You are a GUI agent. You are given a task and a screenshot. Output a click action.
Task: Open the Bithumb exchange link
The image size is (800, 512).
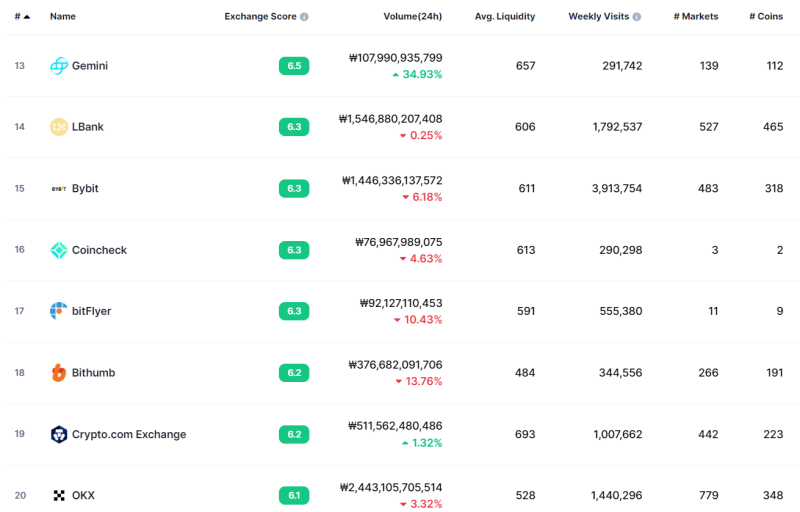tap(93, 373)
